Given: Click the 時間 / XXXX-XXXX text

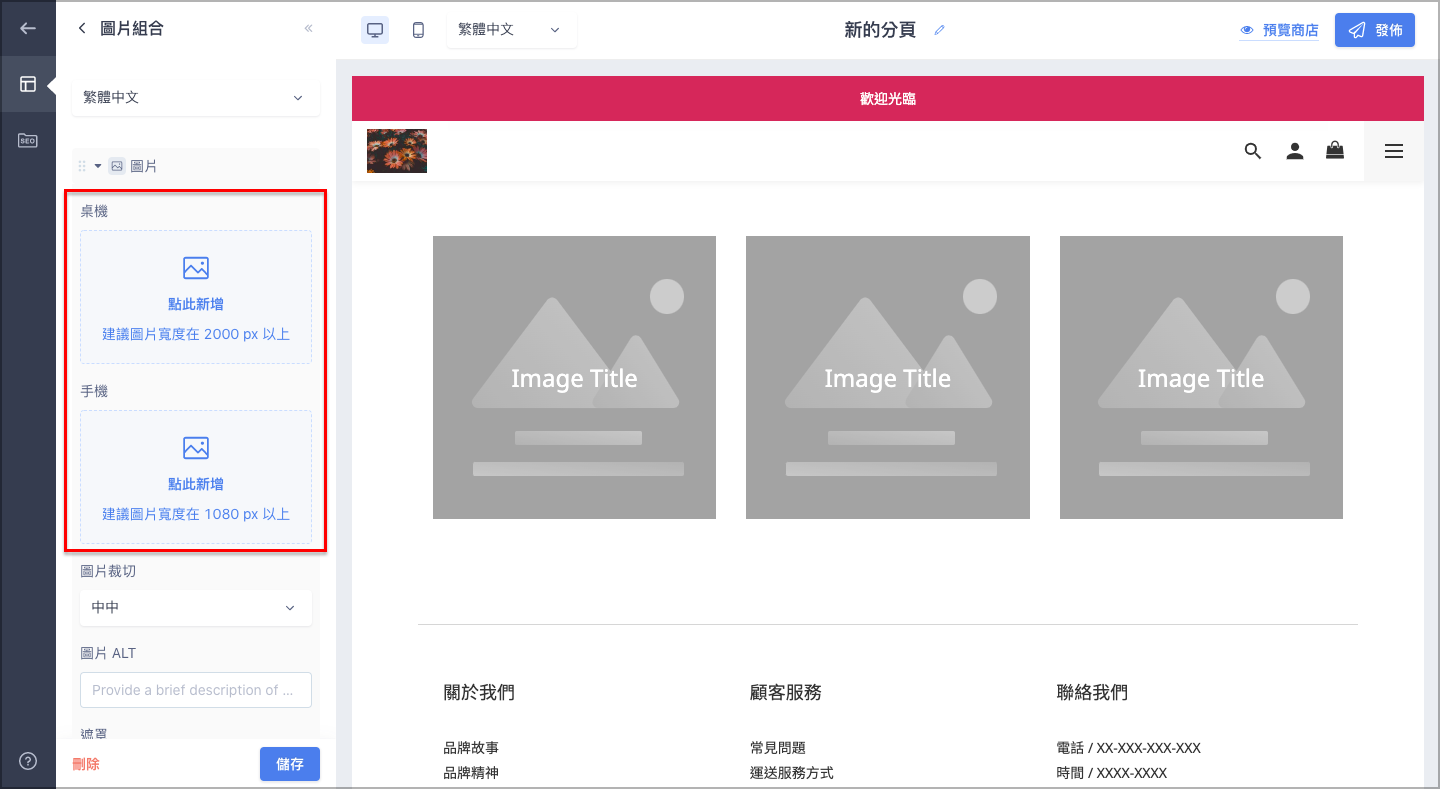Looking at the screenshot, I should pos(1111,773).
